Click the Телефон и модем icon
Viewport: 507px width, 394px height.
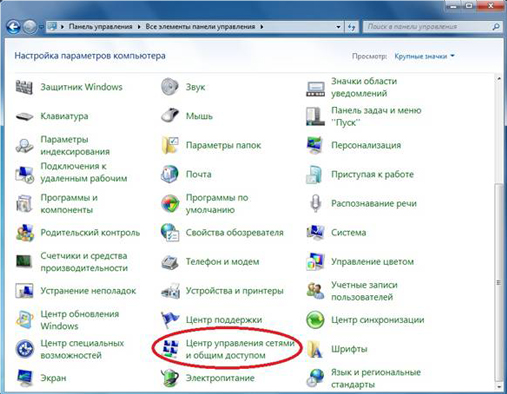170,262
